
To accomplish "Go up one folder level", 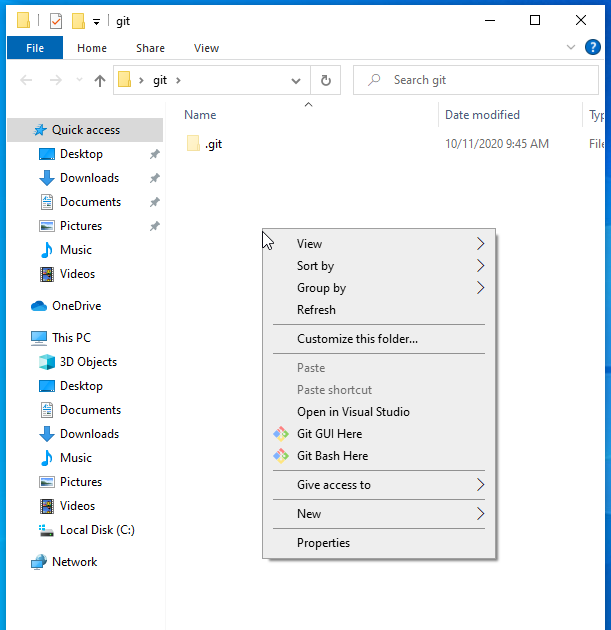I will 100,80.
